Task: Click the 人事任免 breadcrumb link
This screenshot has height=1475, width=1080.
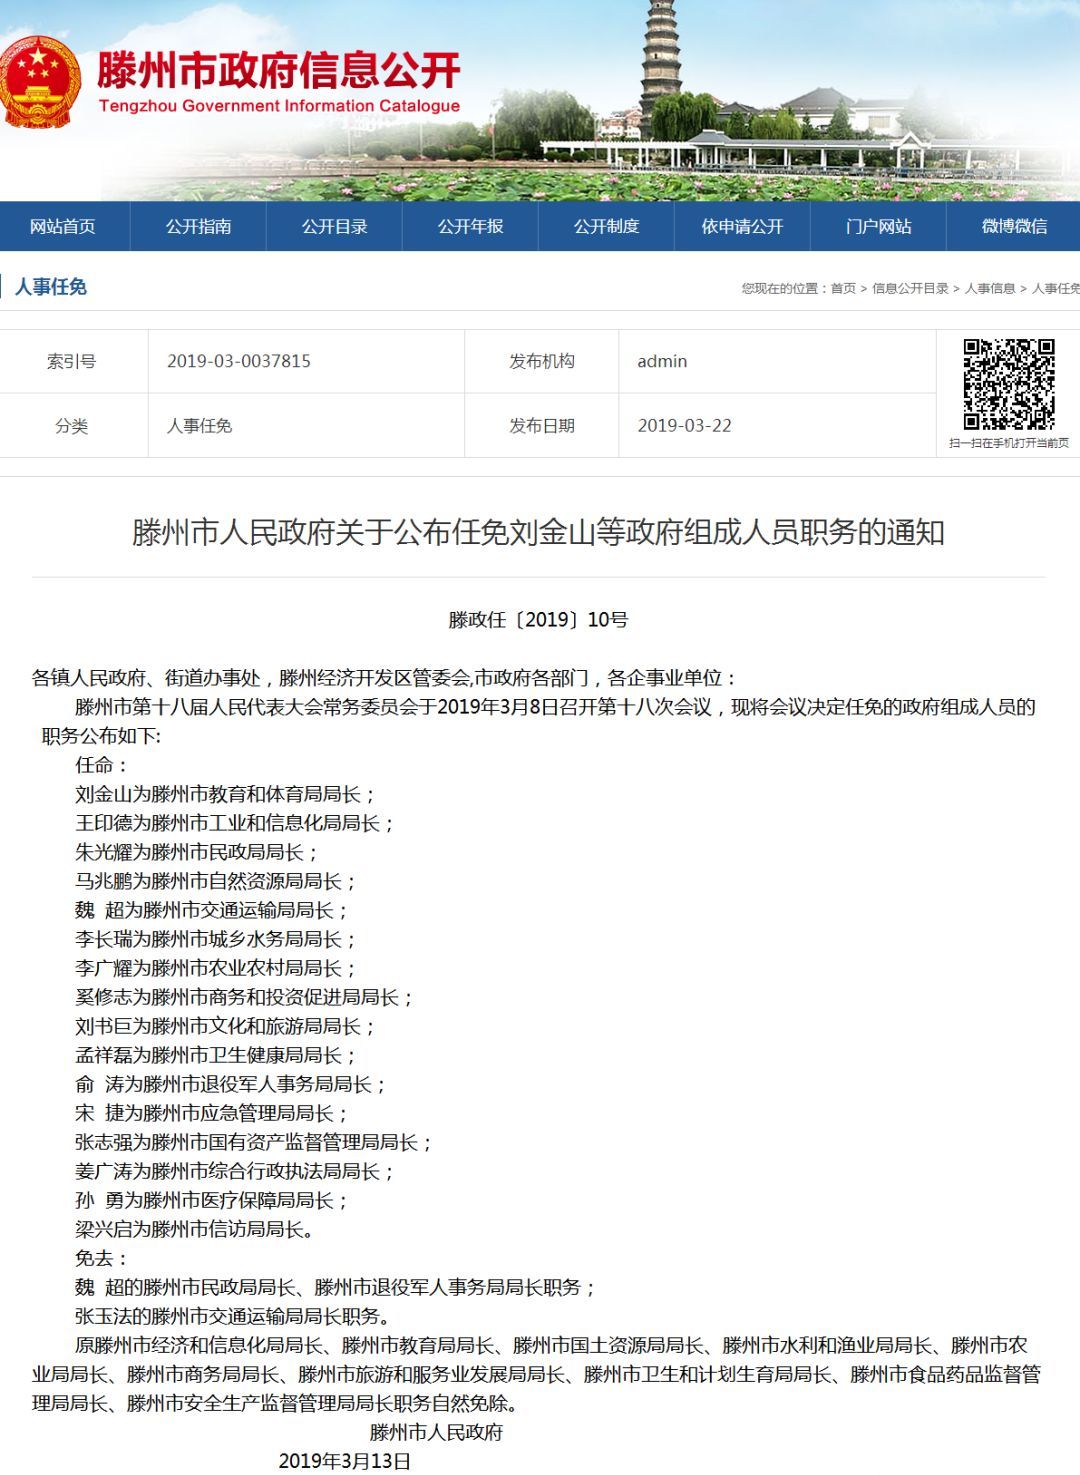Action: tap(1057, 290)
